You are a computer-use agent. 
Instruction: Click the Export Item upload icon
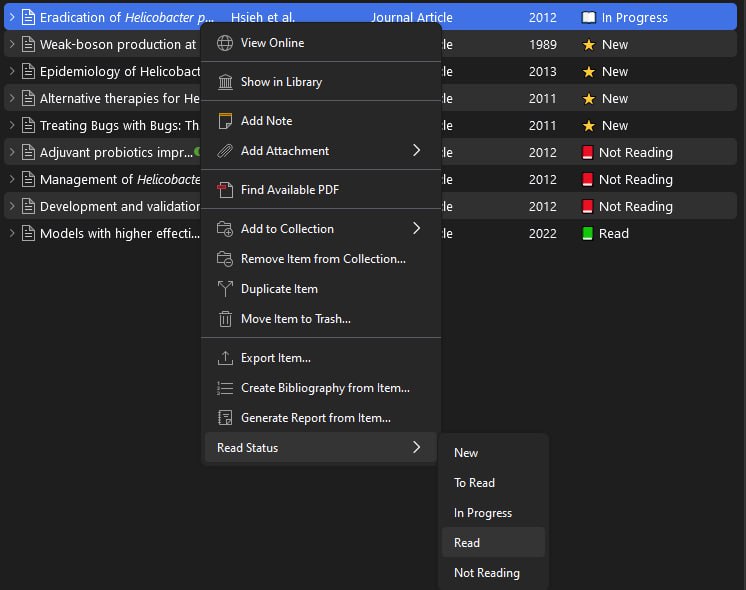click(x=225, y=358)
